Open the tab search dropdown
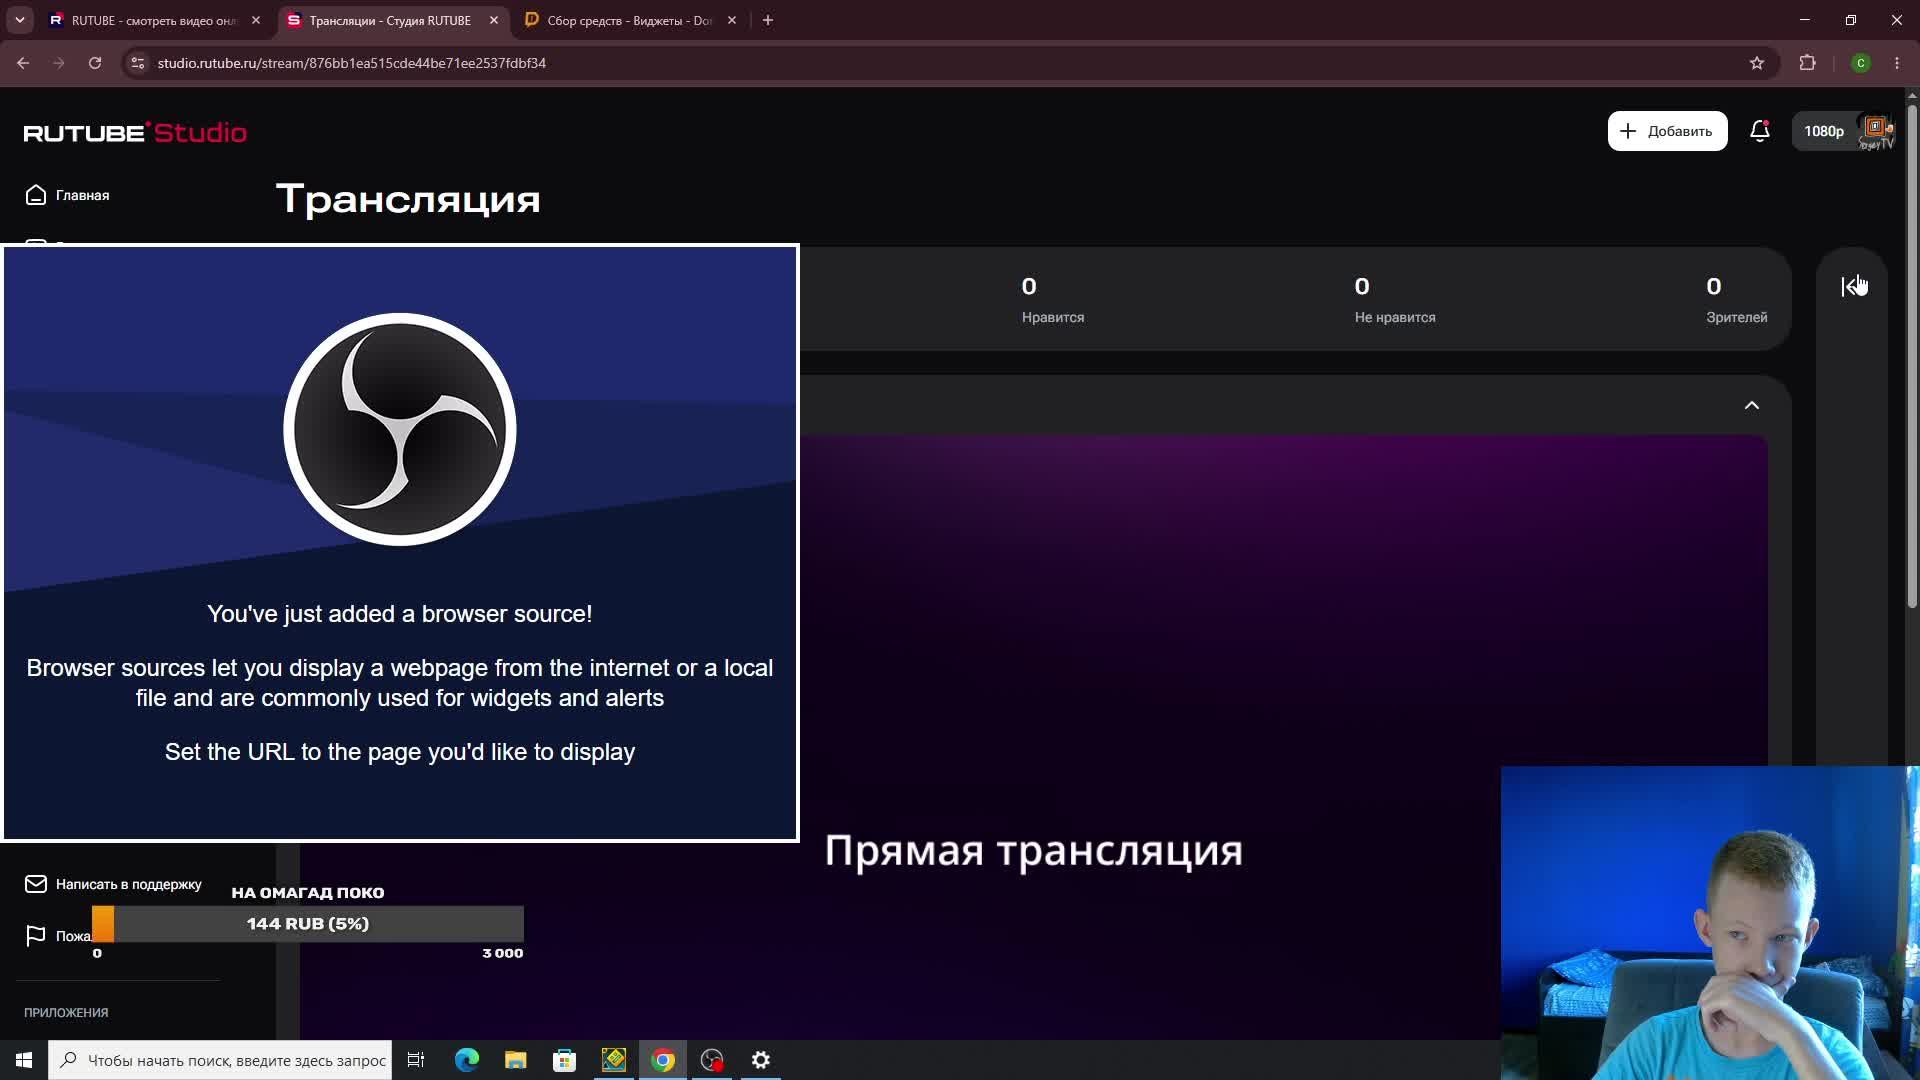Image resolution: width=1920 pixels, height=1080 pixels. (x=19, y=20)
